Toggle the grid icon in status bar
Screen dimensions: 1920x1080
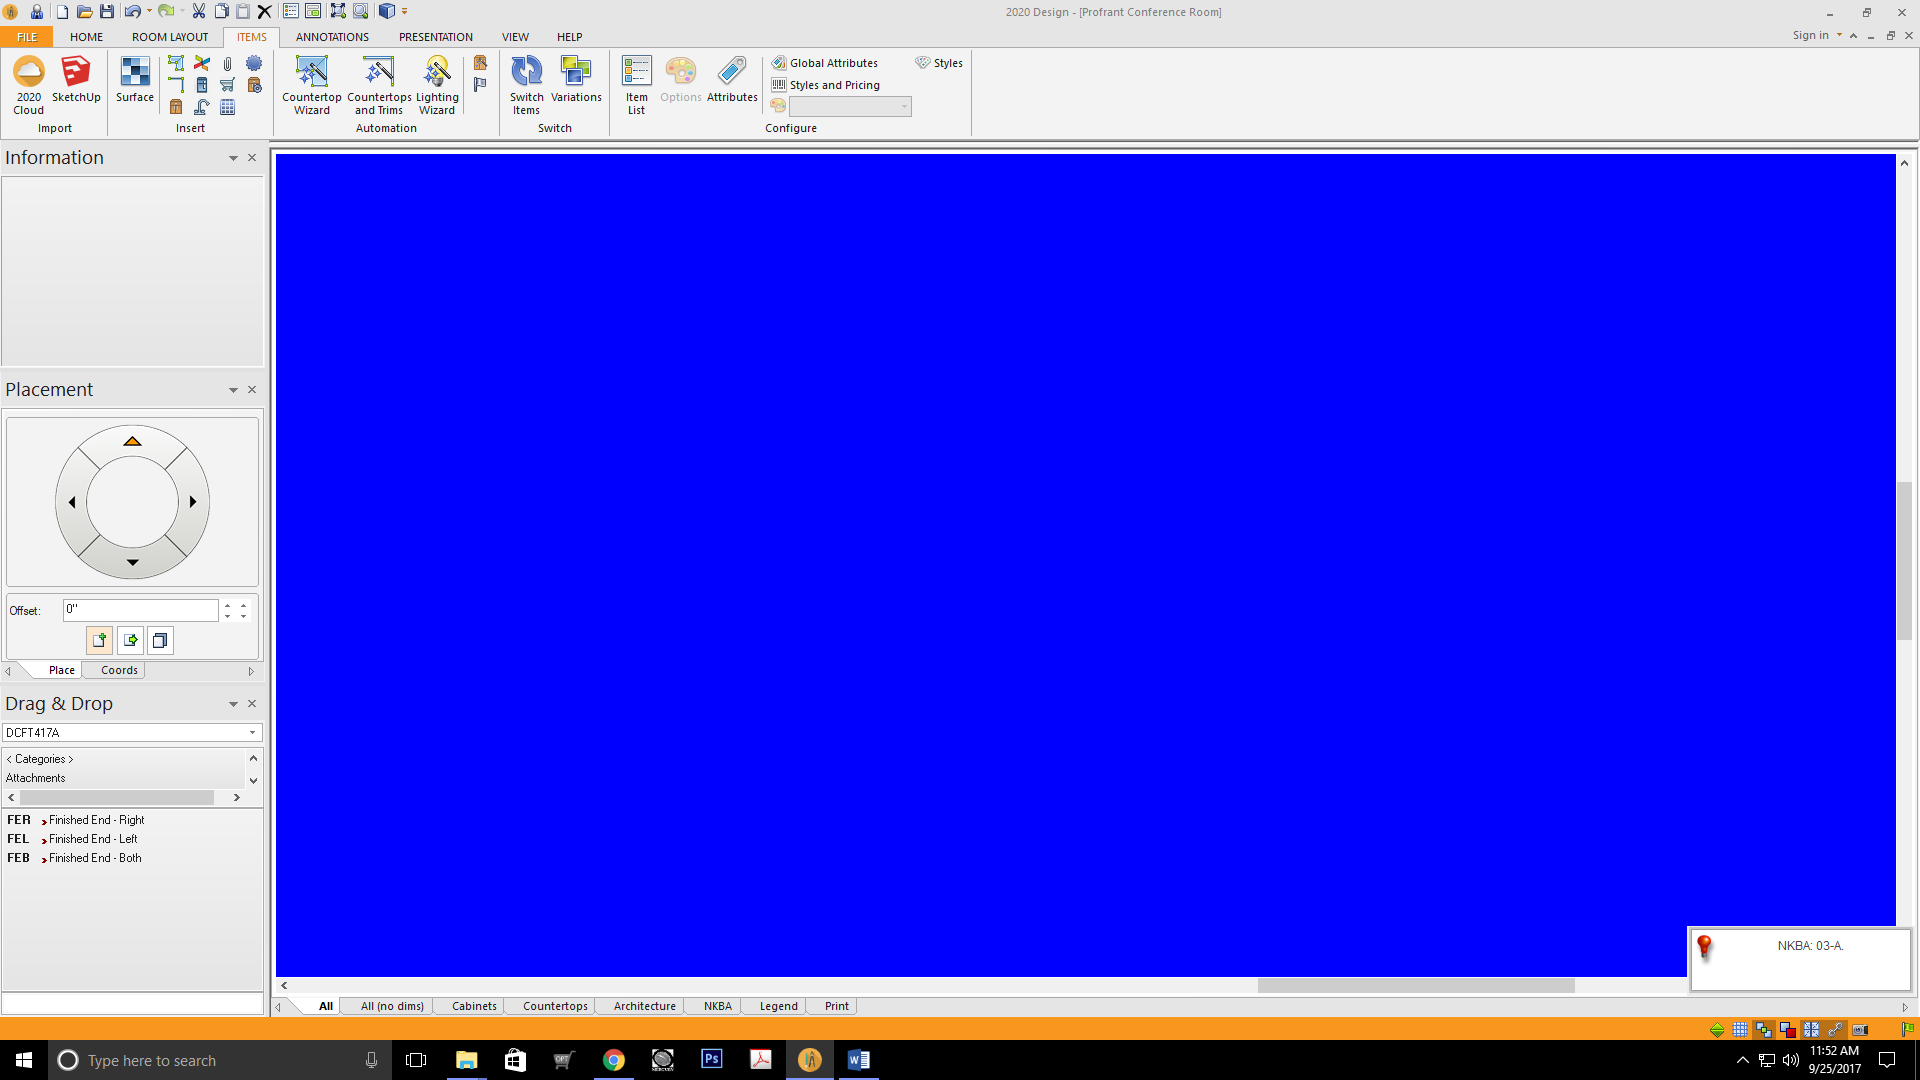pos(1740,1030)
